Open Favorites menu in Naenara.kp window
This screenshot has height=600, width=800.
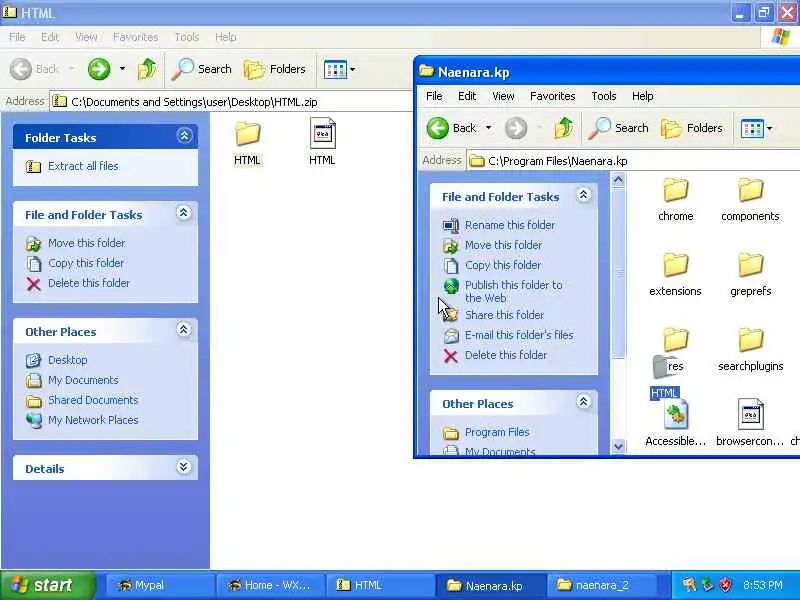click(x=553, y=96)
